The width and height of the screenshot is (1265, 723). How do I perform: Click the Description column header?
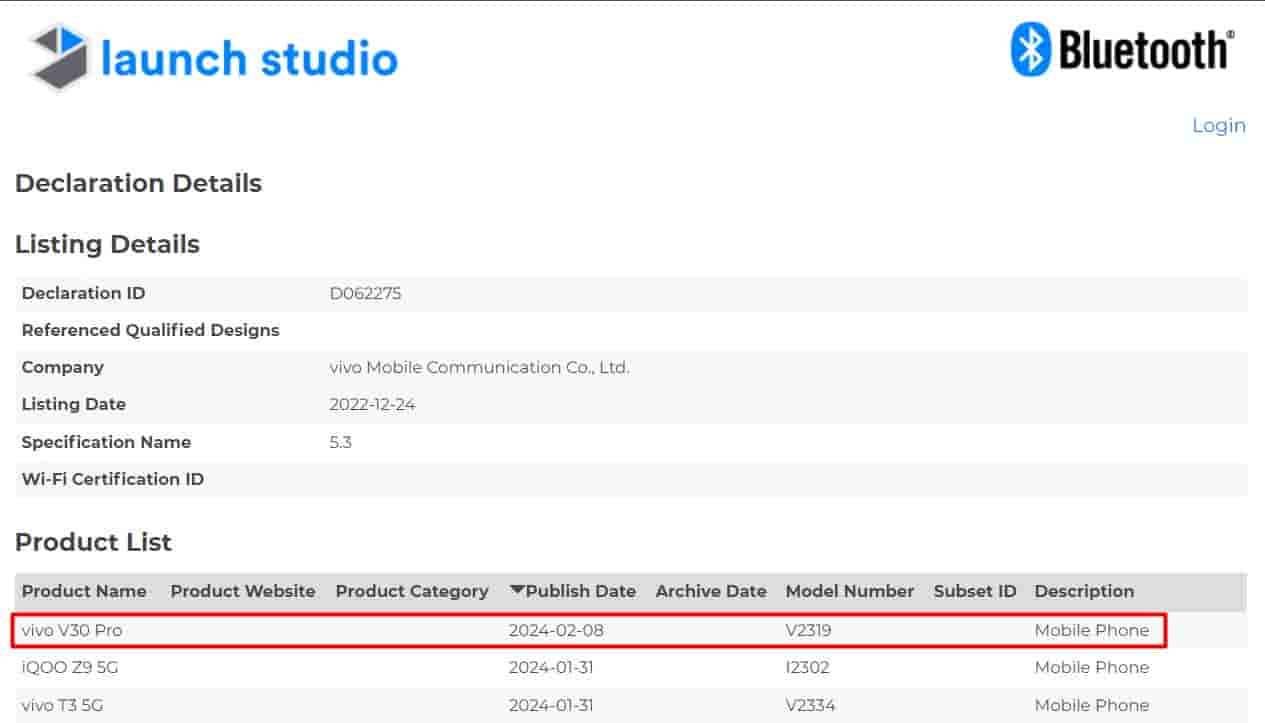(1084, 591)
